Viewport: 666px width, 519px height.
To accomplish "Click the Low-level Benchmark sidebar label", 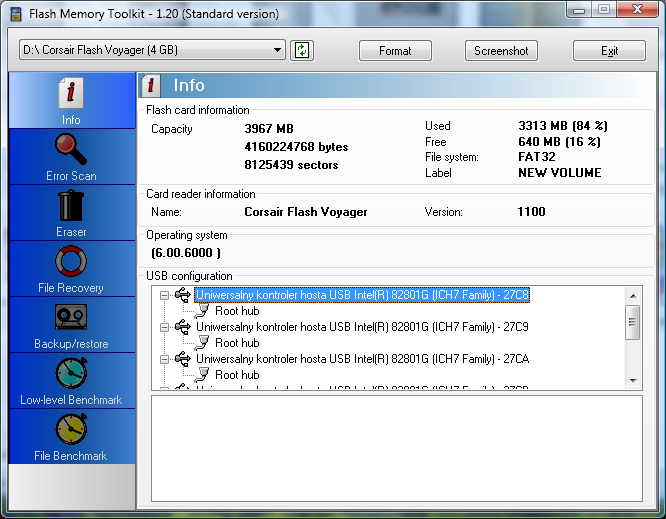I will pos(71,400).
